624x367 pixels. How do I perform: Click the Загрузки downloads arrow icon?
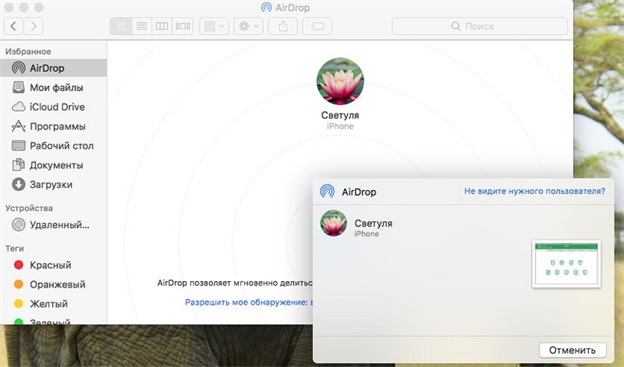[x=18, y=184]
